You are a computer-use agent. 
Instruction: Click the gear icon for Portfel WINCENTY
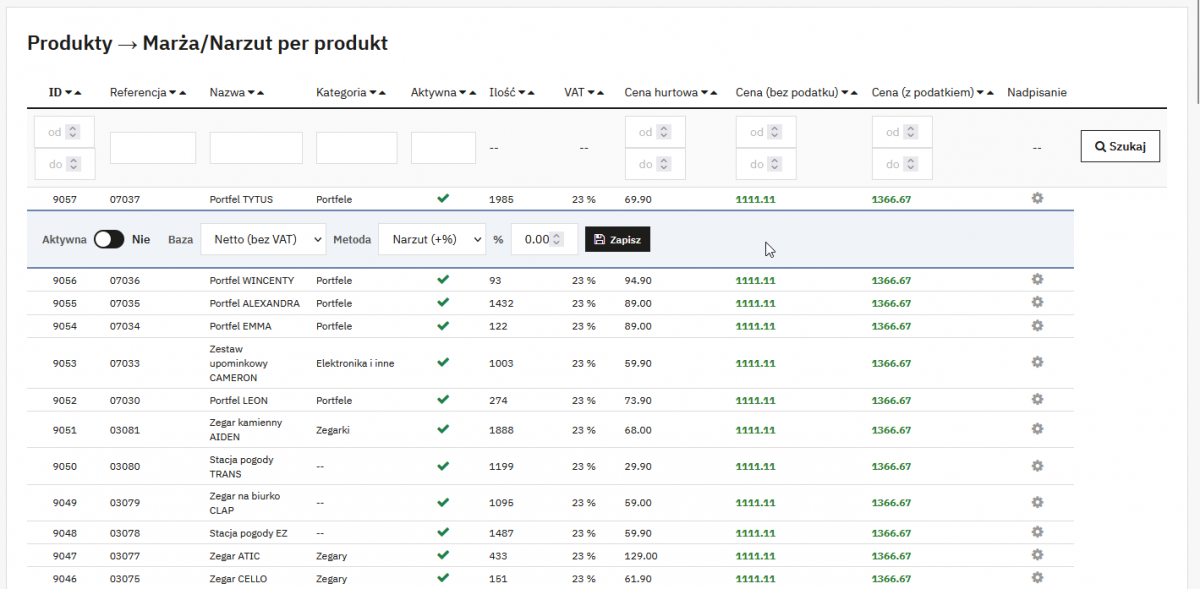pyautogui.click(x=1037, y=279)
